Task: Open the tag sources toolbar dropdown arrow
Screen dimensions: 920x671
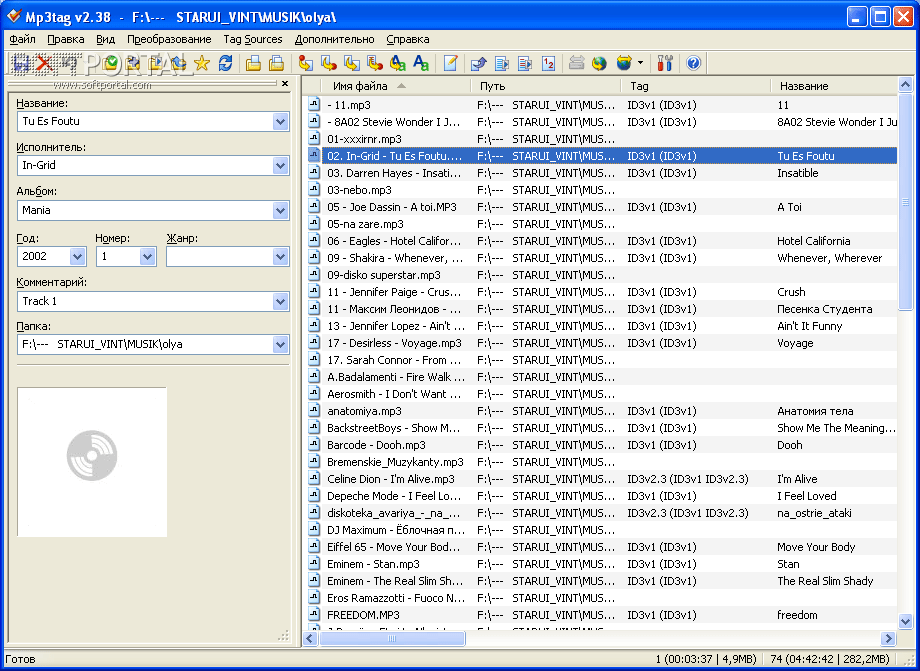Action: click(640, 63)
